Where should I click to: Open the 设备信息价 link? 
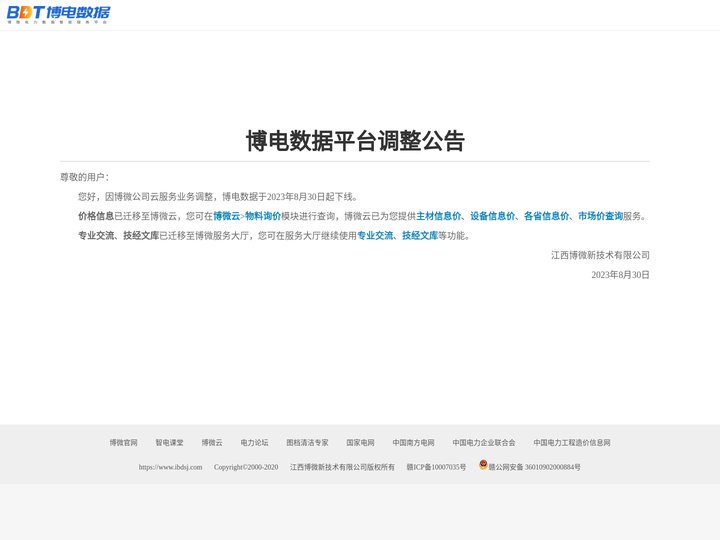coord(492,216)
